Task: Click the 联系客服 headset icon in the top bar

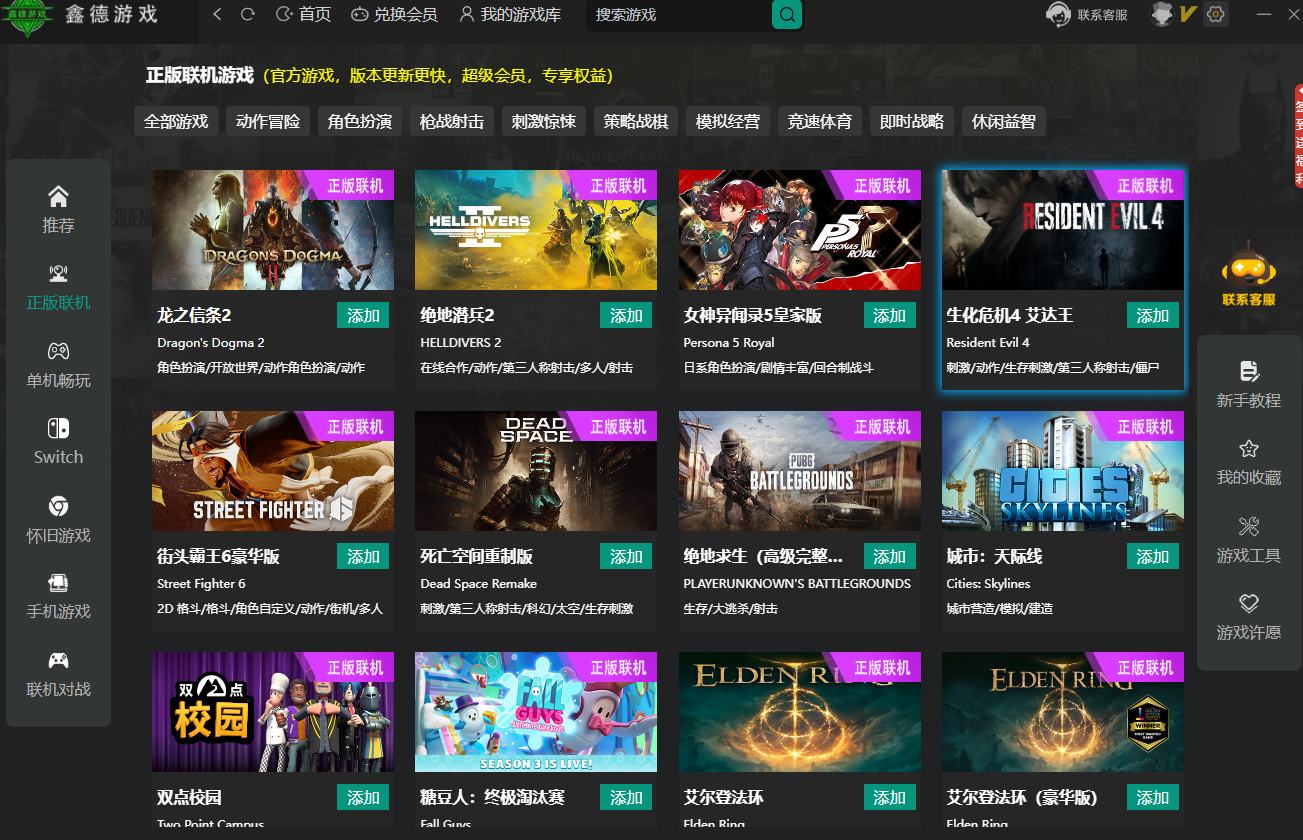Action: (x=1058, y=14)
